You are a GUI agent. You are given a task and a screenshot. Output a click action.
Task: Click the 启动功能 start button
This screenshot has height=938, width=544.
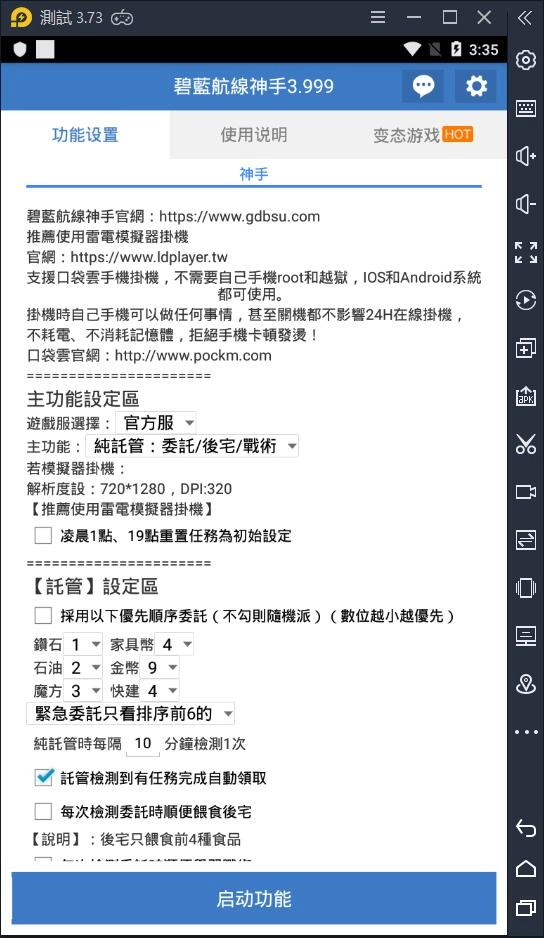[254, 899]
